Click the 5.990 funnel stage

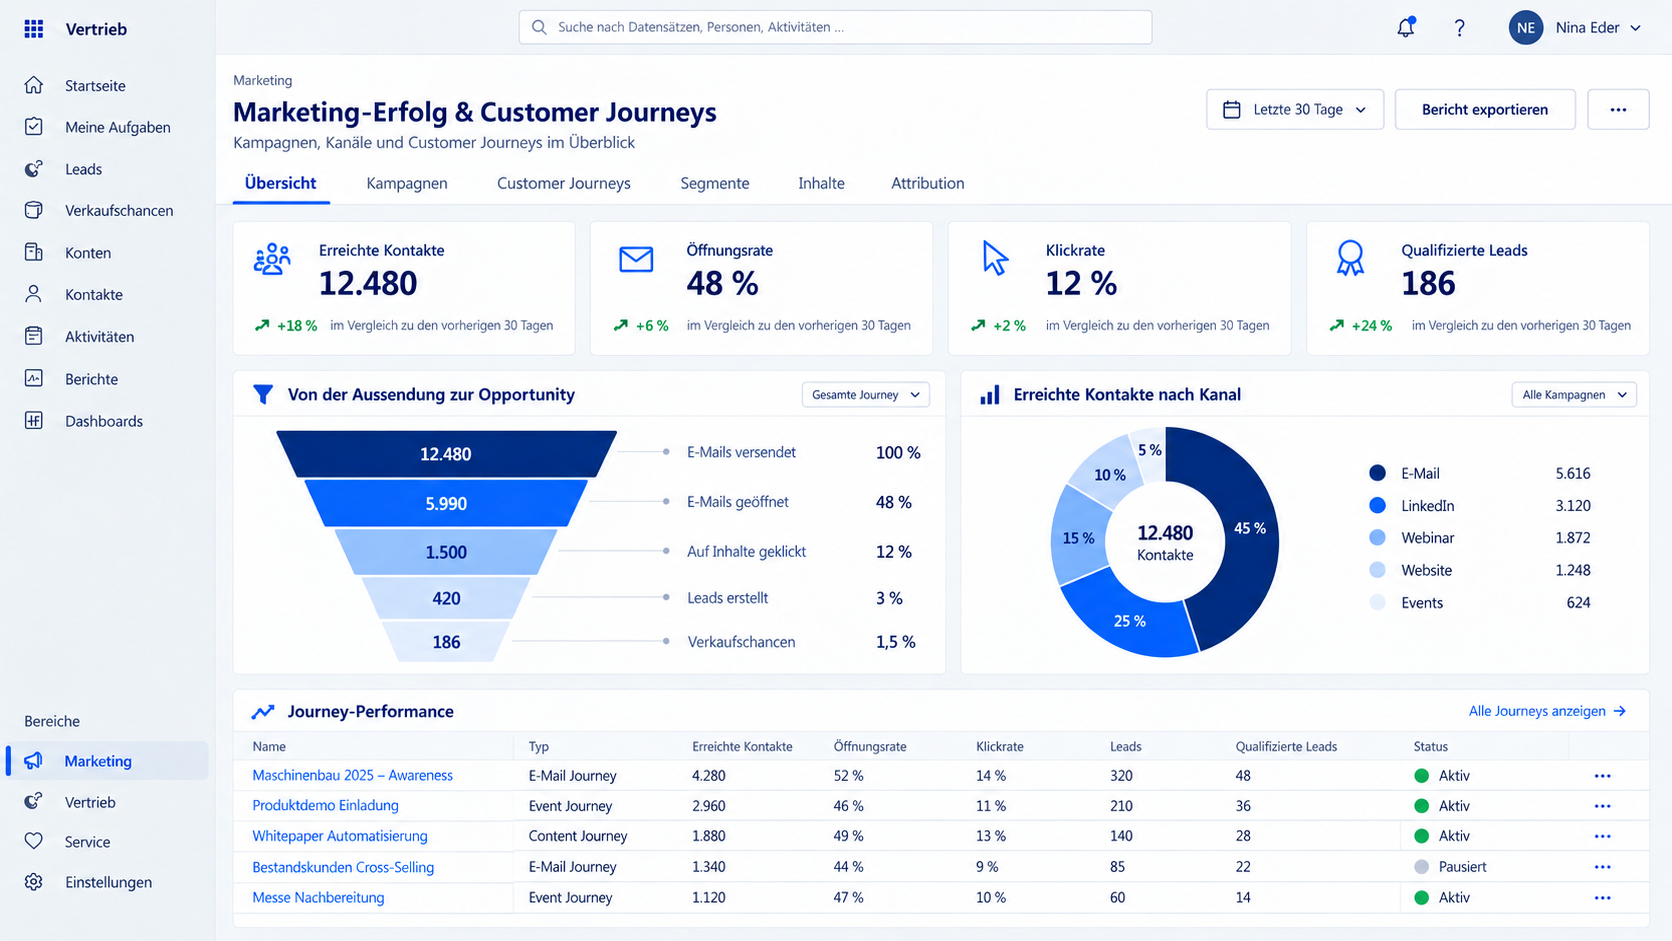pos(446,503)
